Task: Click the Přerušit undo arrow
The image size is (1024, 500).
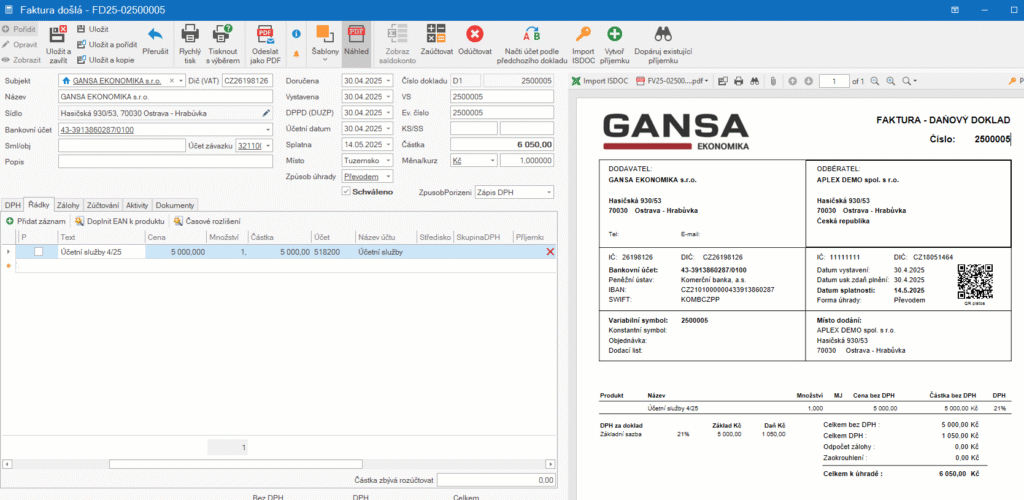Action: tap(155, 34)
